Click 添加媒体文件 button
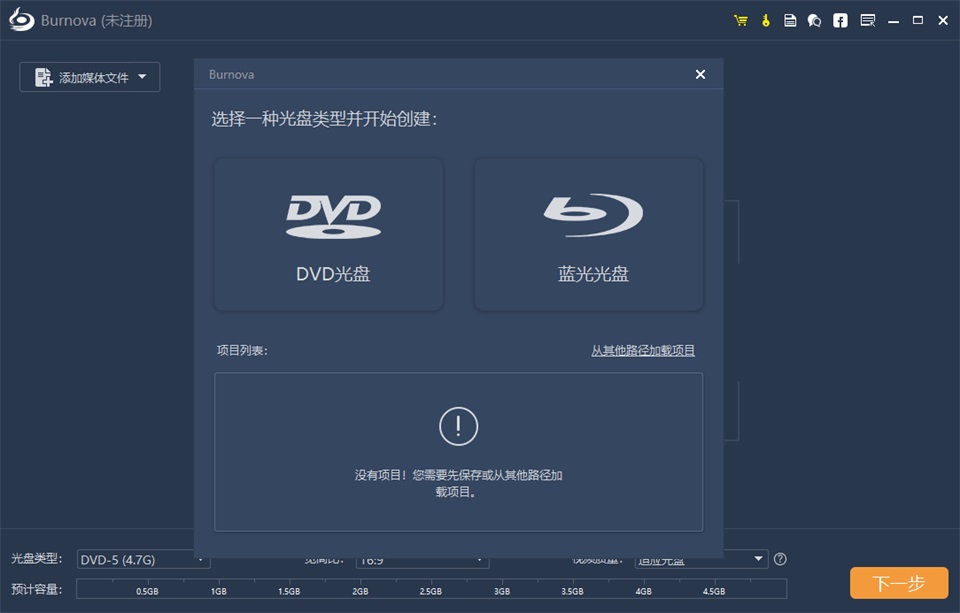Viewport: 960px width, 613px height. click(89, 77)
